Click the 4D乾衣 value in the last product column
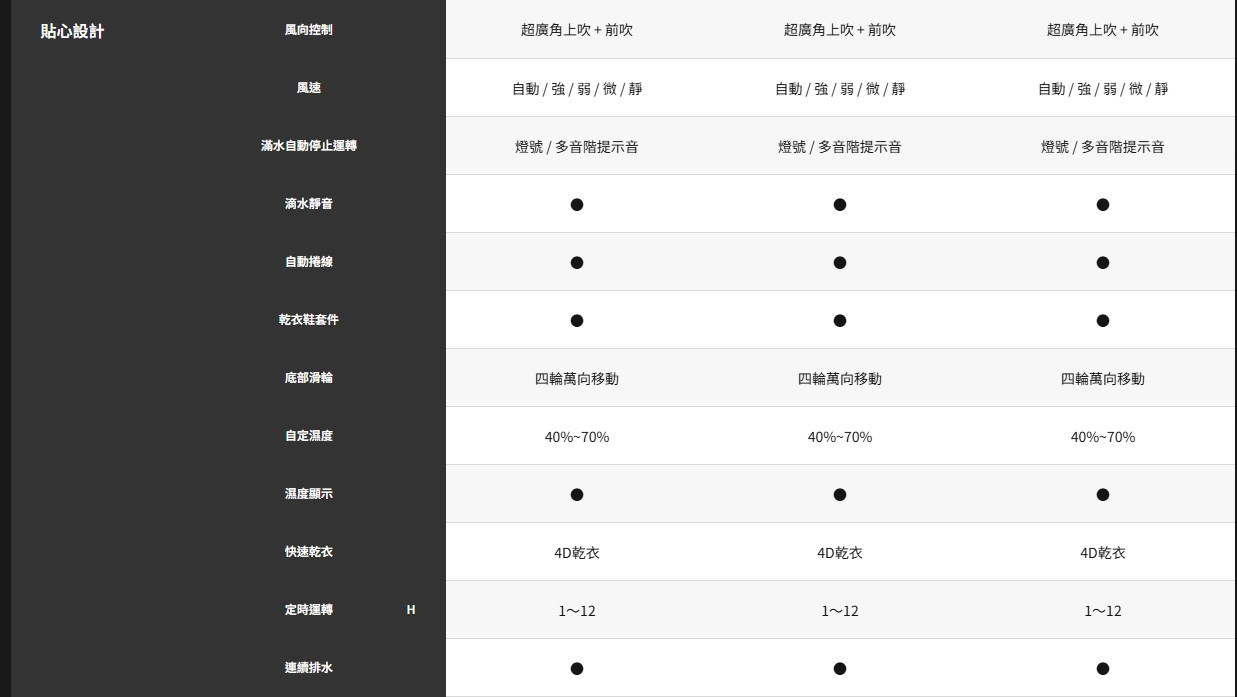Screen dimensions: 1237x697 [1103, 553]
